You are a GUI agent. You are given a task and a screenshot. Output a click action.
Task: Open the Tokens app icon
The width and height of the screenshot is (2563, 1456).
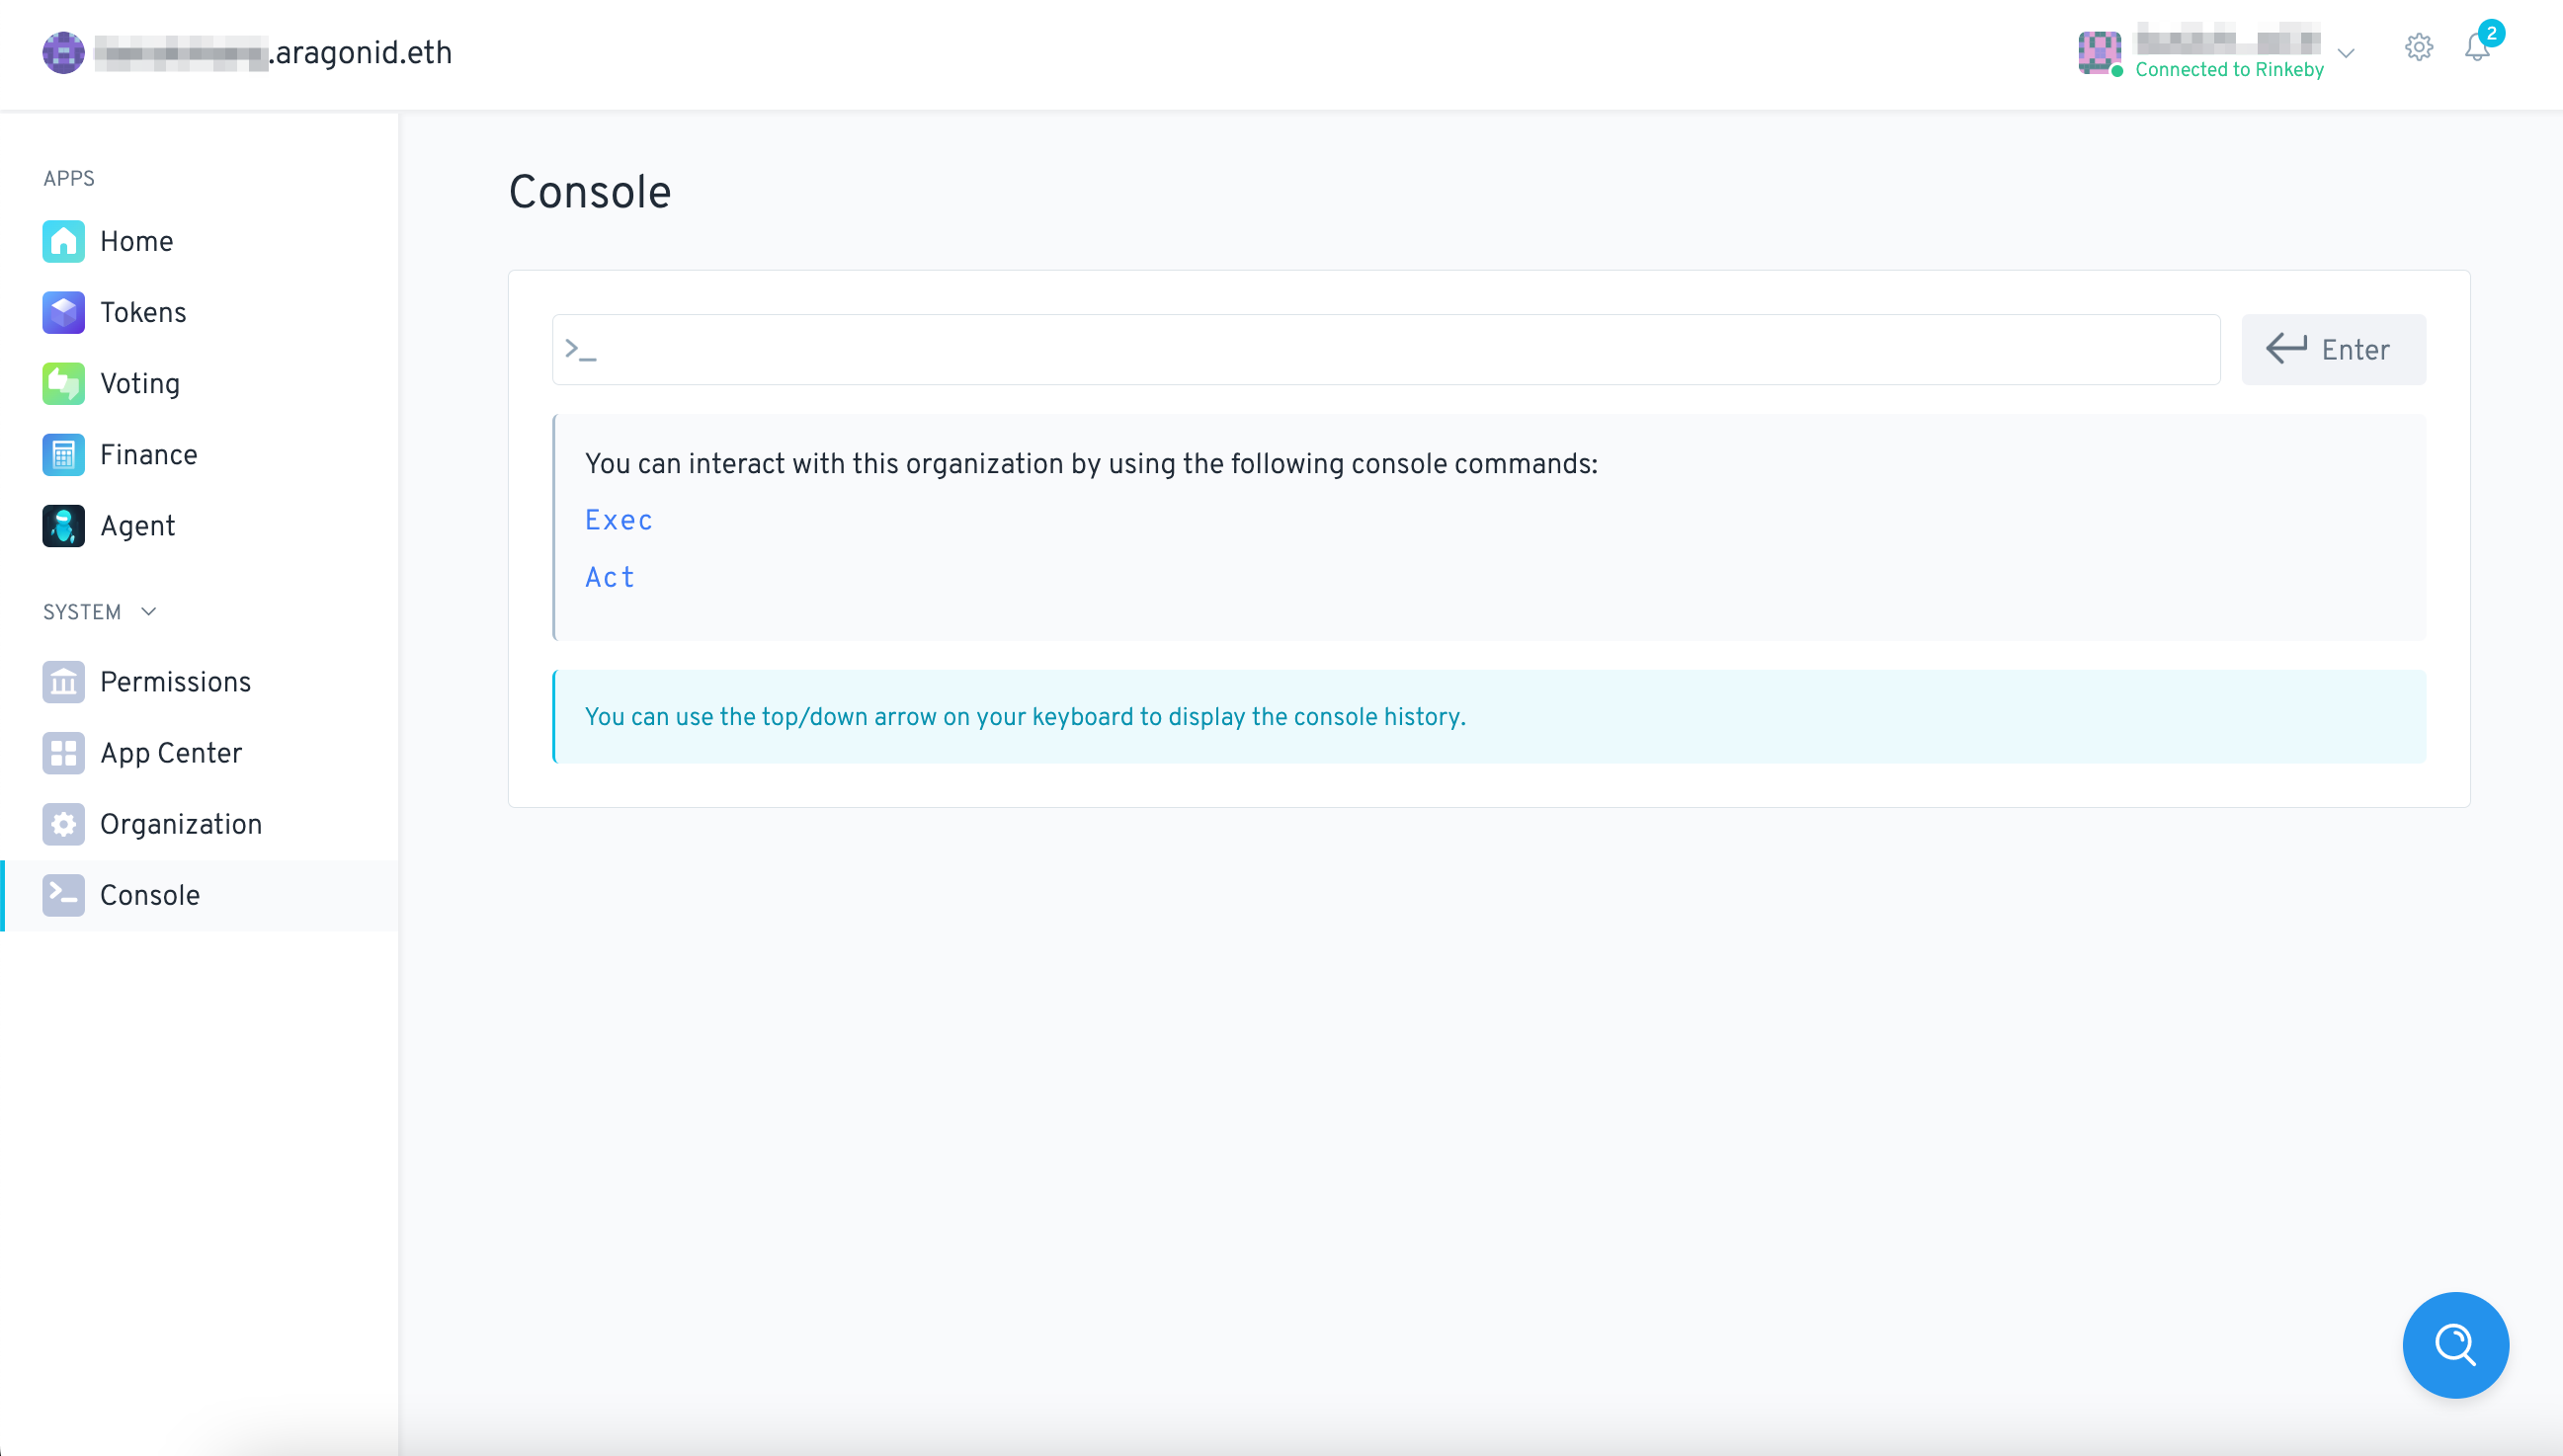click(x=63, y=313)
